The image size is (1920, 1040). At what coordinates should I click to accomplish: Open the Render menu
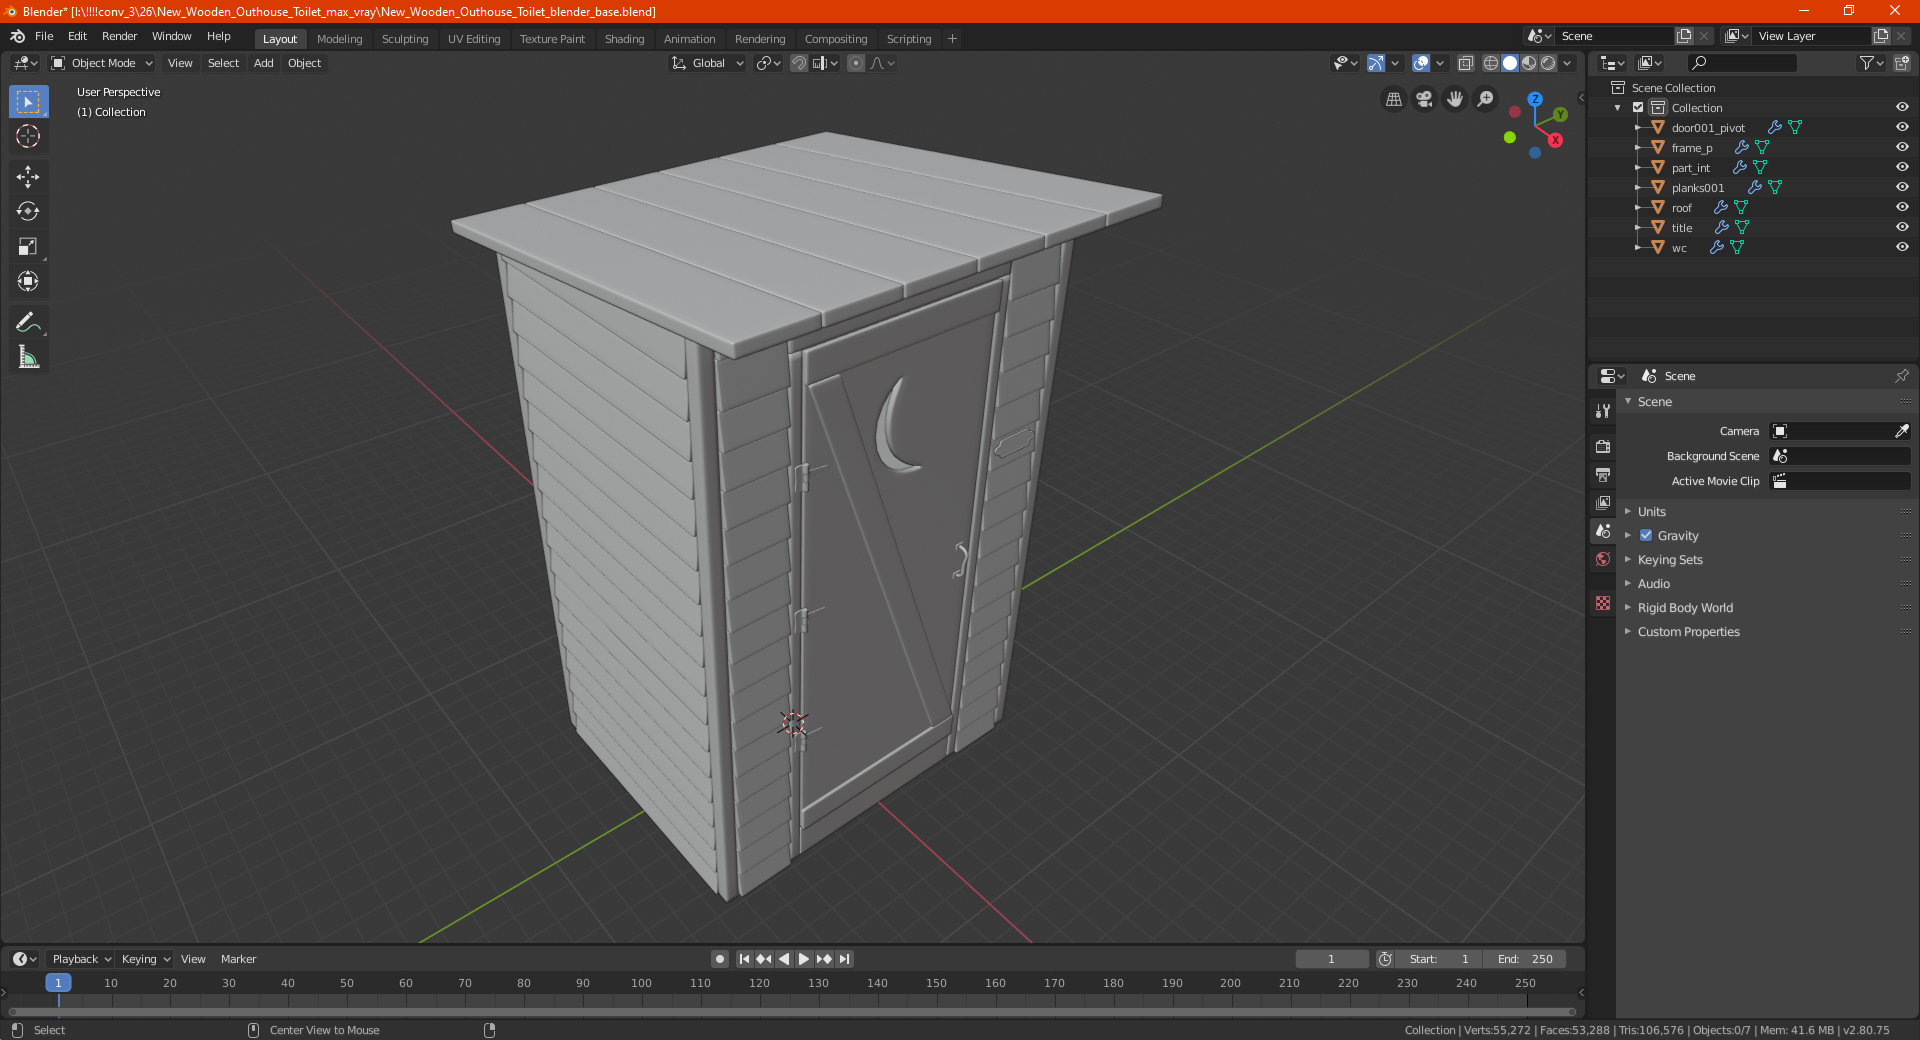[119, 36]
